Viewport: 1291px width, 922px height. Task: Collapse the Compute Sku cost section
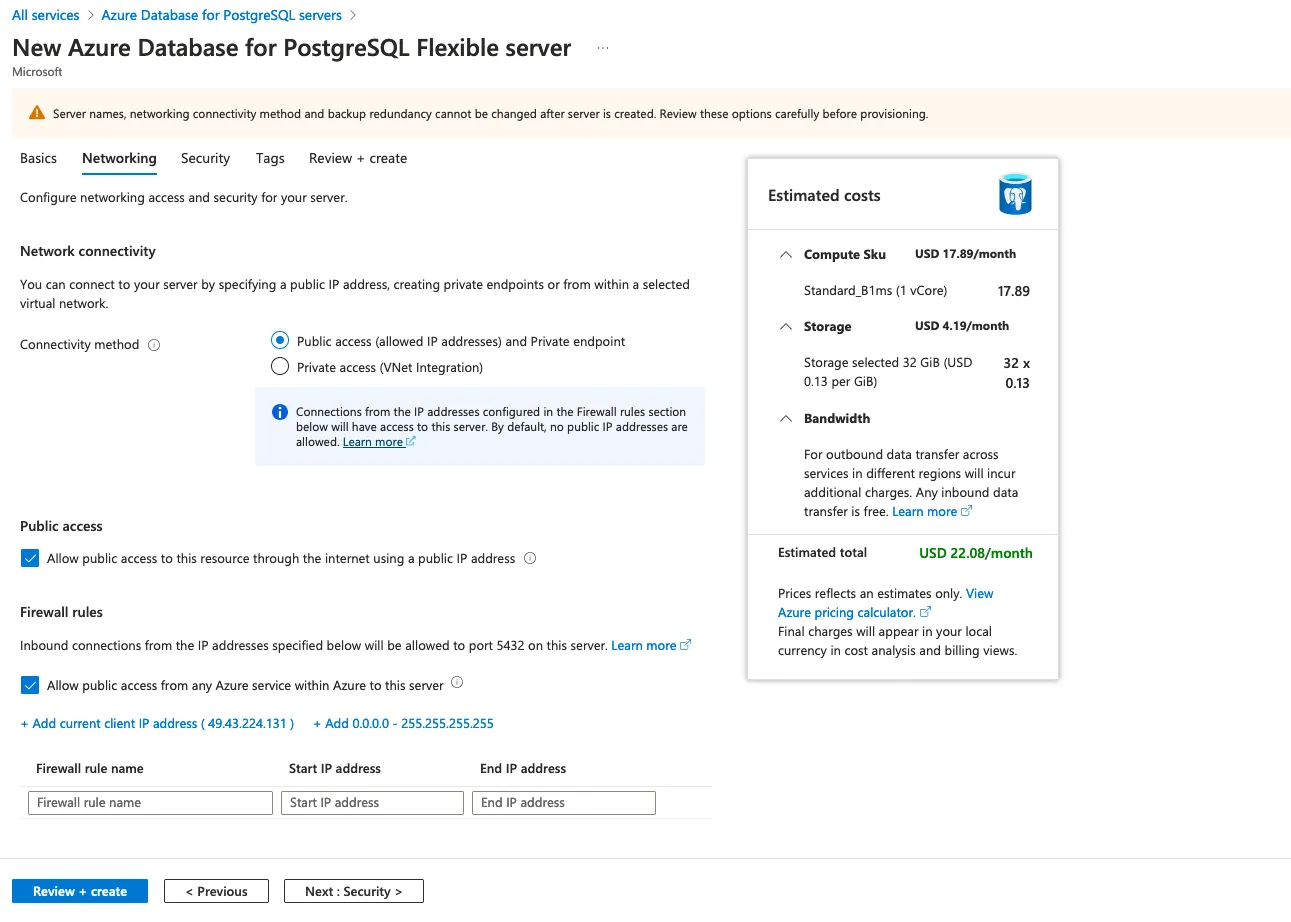pos(786,255)
